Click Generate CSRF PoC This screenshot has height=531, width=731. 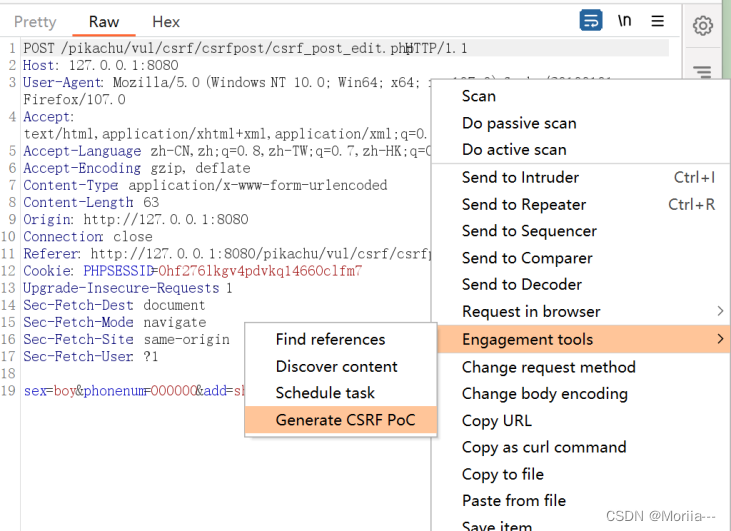coord(341,420)
